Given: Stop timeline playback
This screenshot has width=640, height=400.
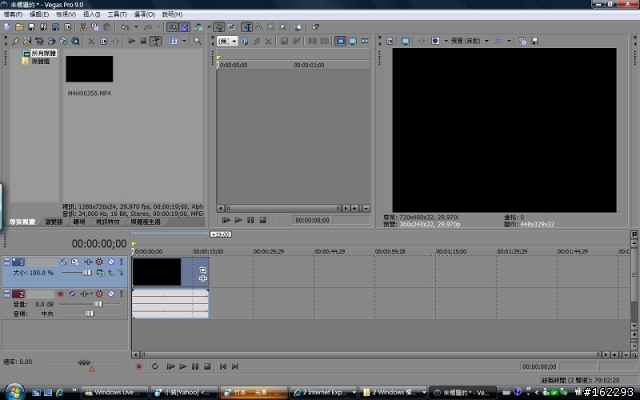Looking at the screenshot, I should pos(207,367).
